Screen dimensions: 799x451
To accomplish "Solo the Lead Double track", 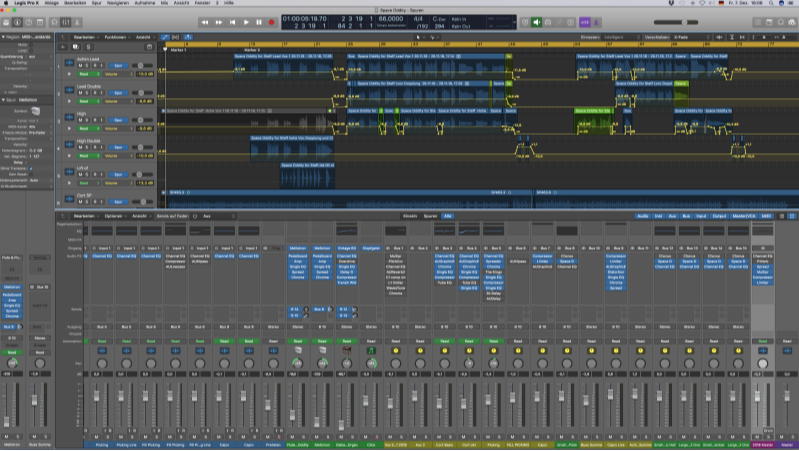I will [87, 93].
